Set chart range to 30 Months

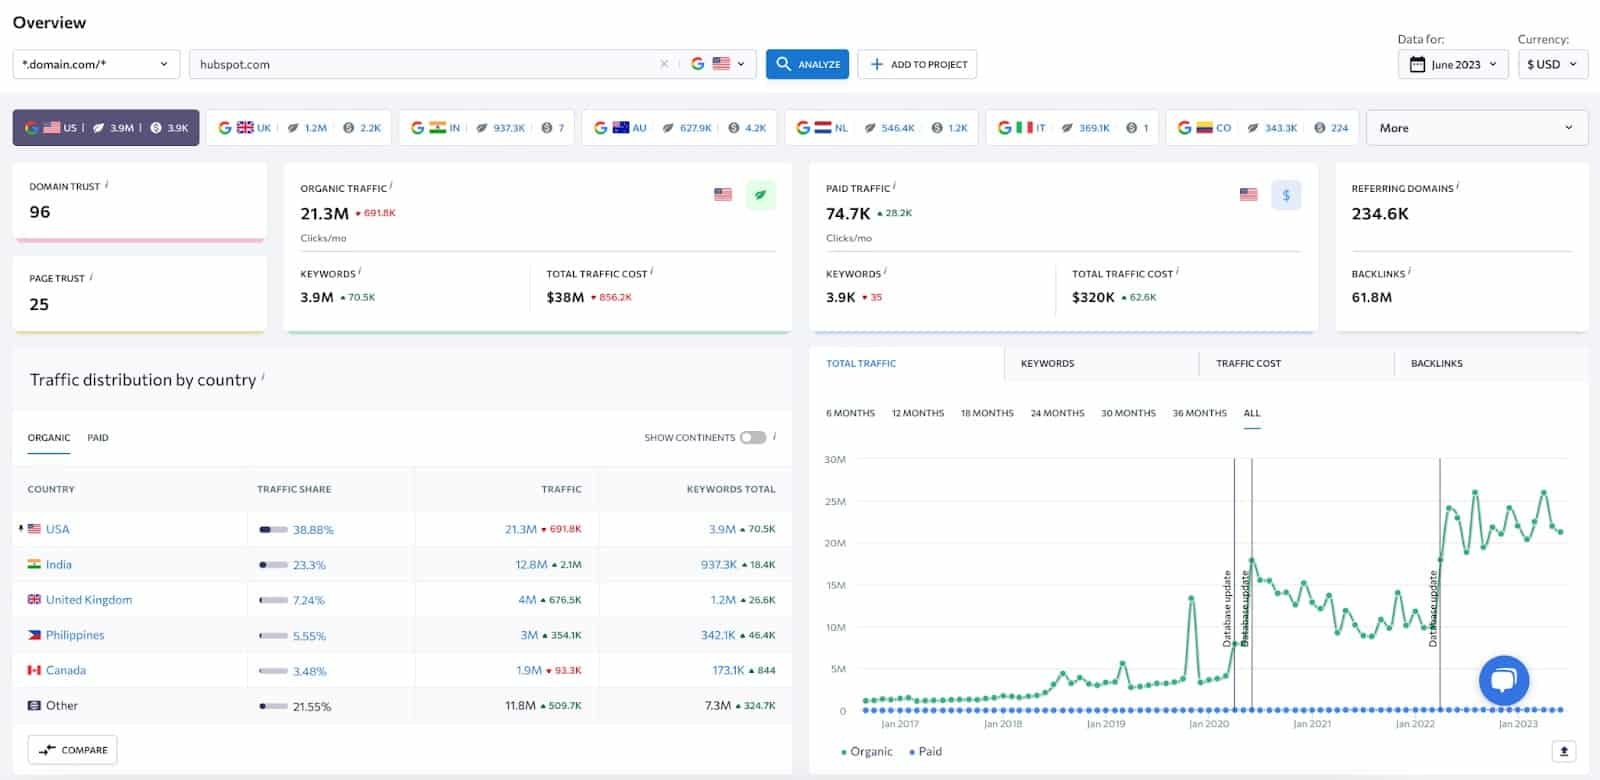1128,413
